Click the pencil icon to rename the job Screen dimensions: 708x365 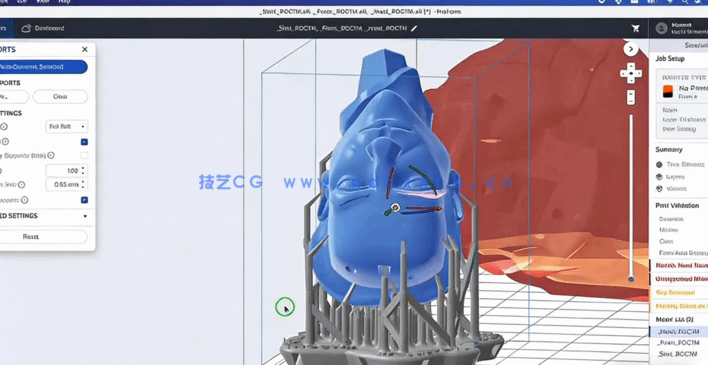[414, 28]
